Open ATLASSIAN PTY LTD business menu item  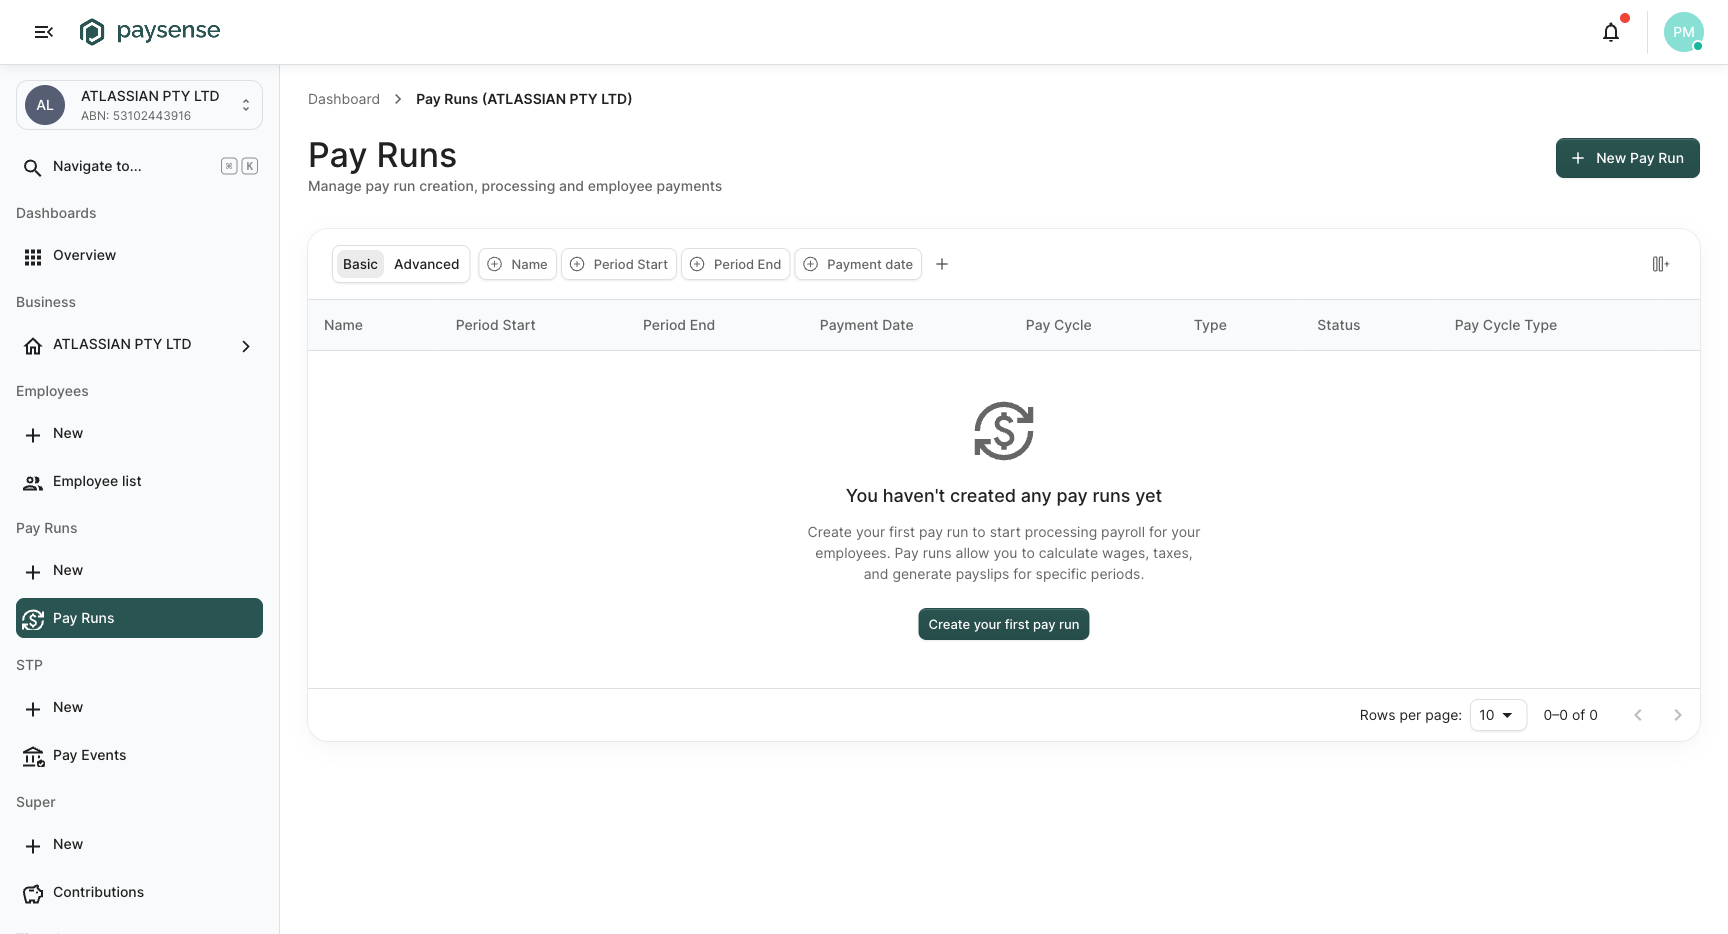click(139, 345)
